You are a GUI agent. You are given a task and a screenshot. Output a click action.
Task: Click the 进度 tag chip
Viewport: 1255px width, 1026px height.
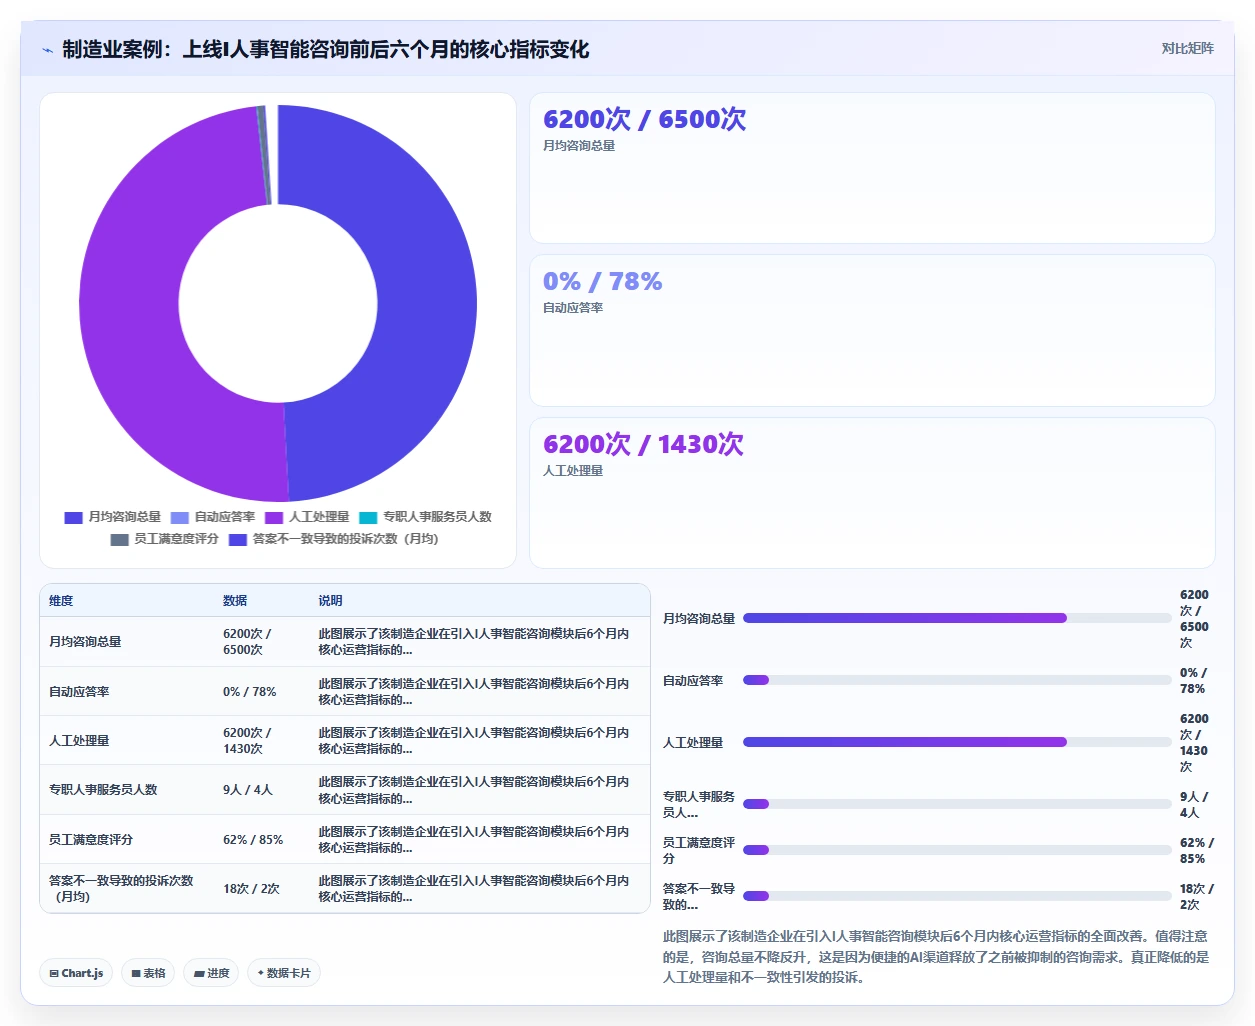coord(211,973)
